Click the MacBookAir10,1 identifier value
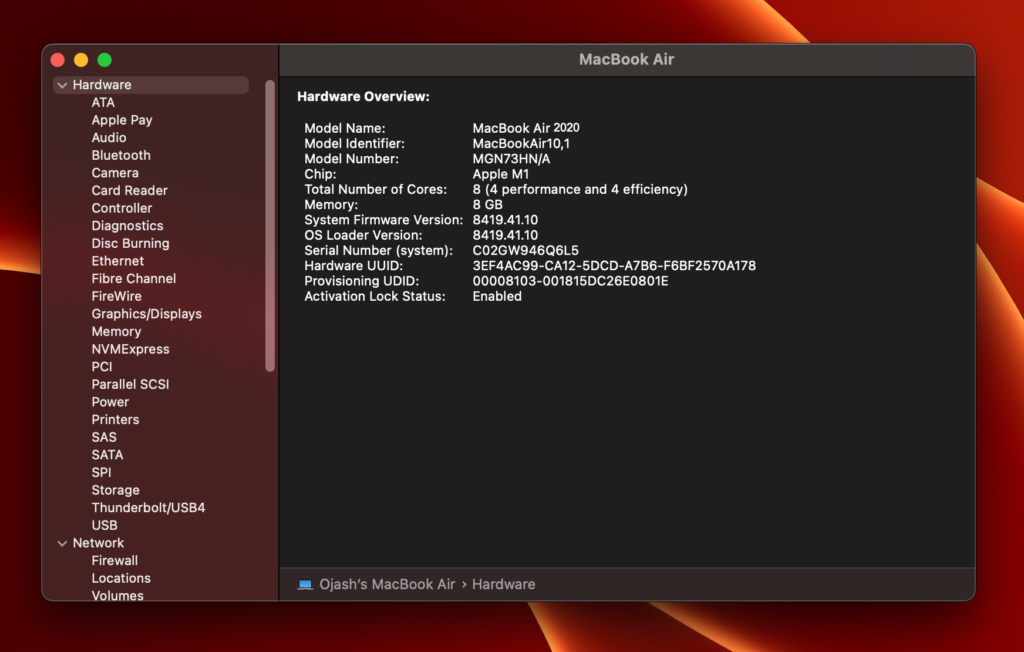The height and width of the screenshot is (652, 1024). tap(521, 144)
